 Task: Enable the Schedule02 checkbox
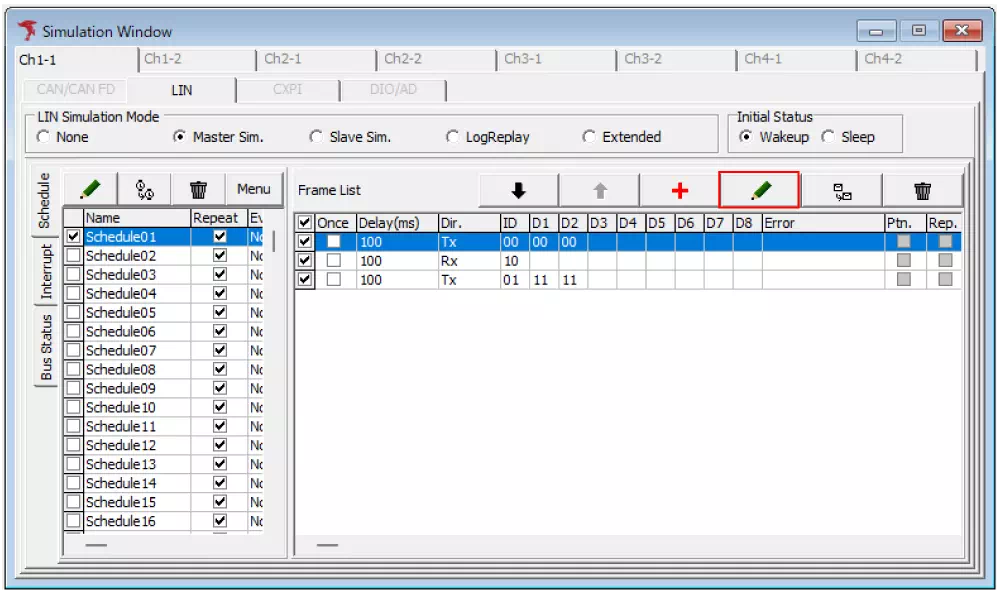coord(73,256)
